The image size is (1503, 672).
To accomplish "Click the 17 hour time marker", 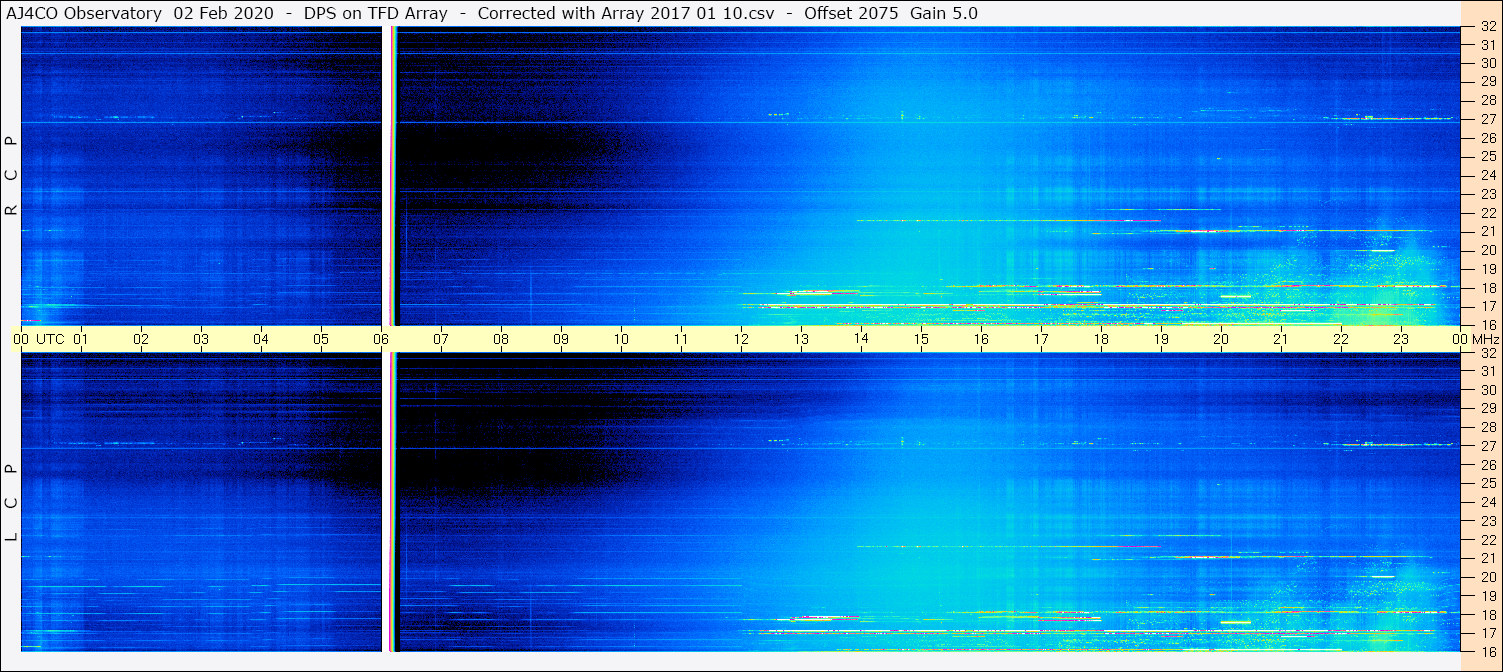I will 1041,339.
